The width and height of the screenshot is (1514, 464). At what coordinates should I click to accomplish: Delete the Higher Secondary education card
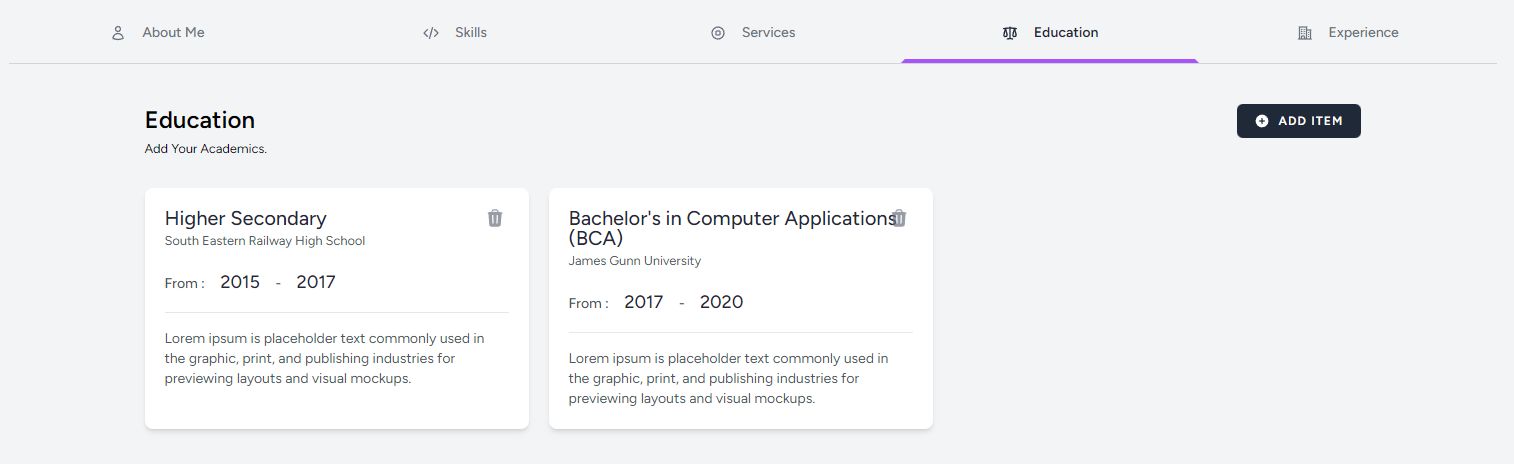[x=495, y=218]
